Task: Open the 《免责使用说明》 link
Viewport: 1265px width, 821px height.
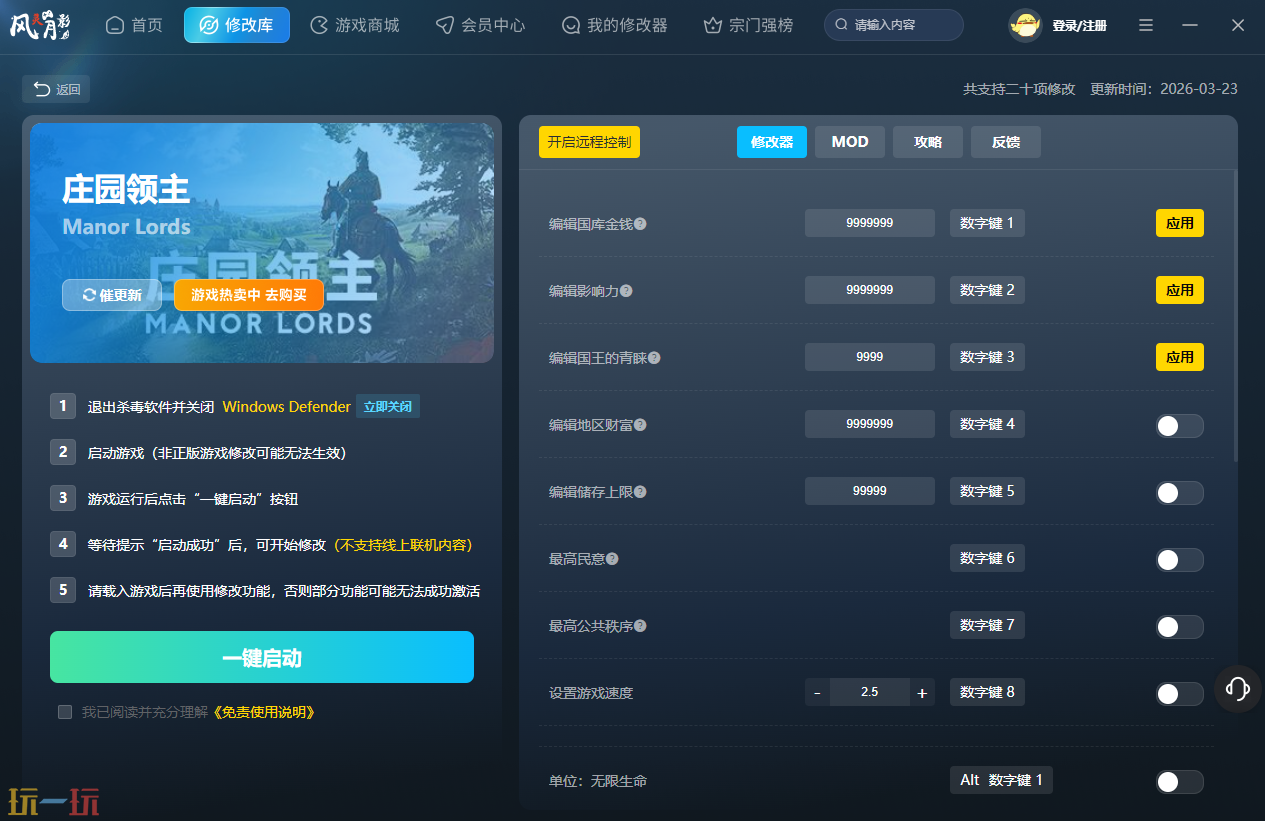Action: [x=265, y=712]
